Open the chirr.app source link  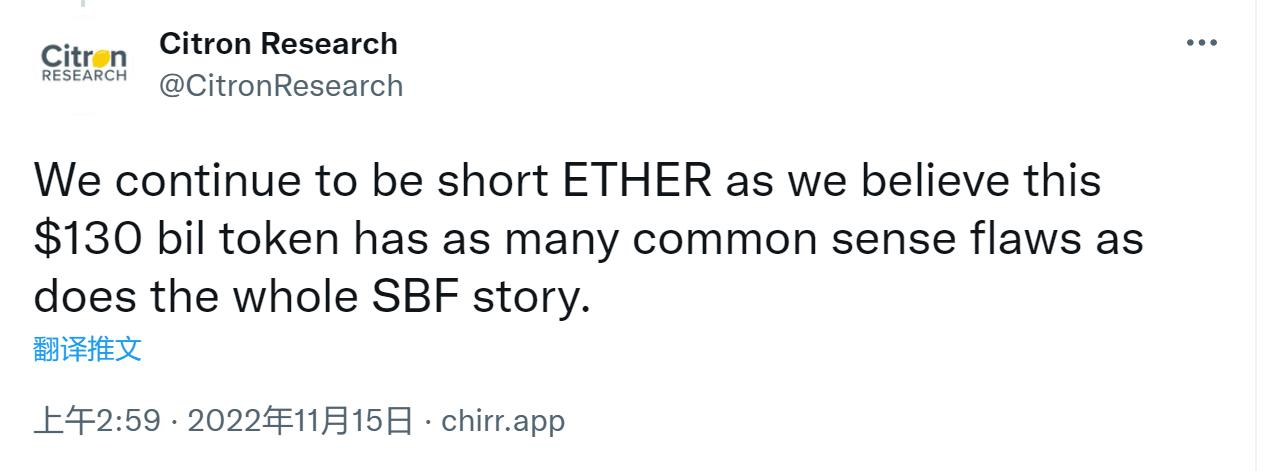point(502,421)
